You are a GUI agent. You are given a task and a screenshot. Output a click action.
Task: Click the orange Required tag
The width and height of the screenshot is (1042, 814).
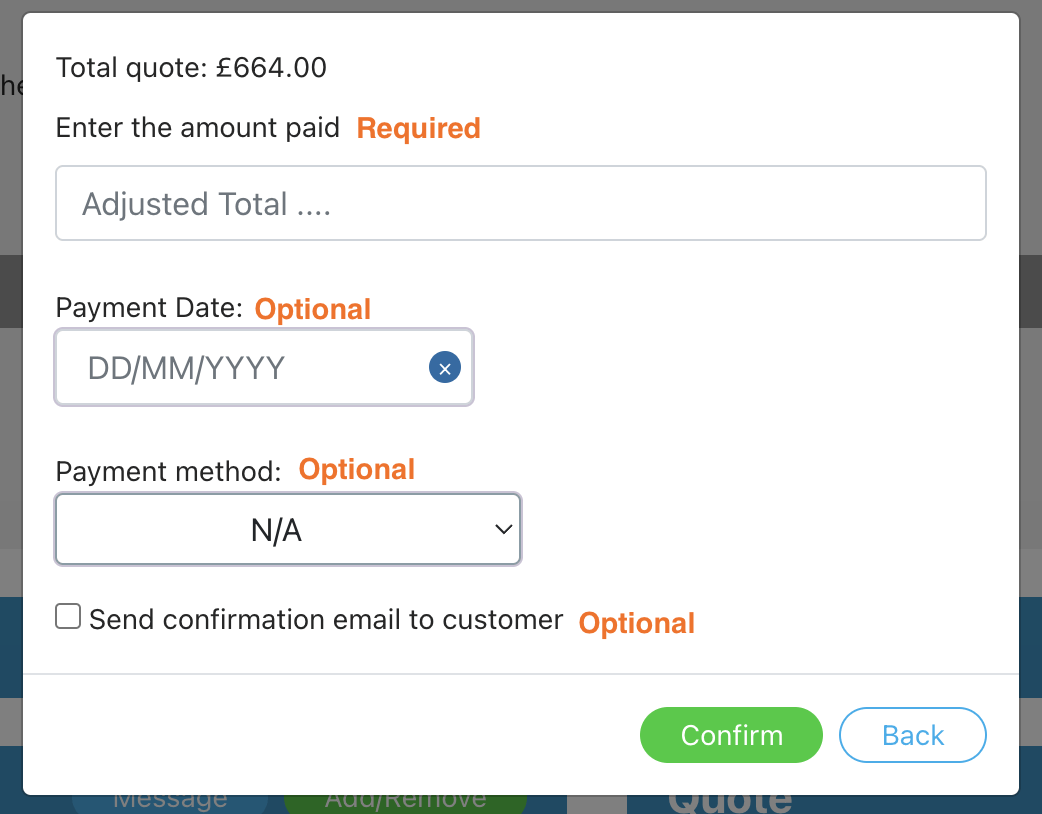click(419, 128)
